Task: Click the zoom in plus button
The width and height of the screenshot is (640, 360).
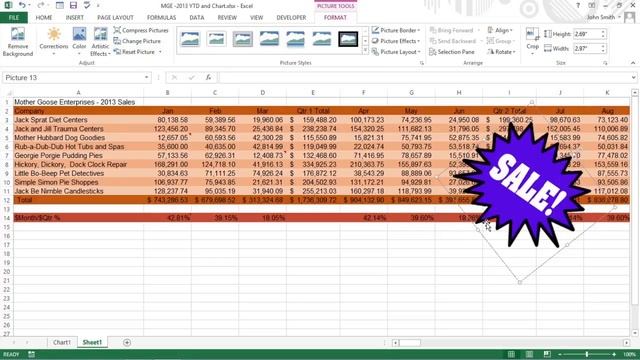Action: [x=614, y=354]
